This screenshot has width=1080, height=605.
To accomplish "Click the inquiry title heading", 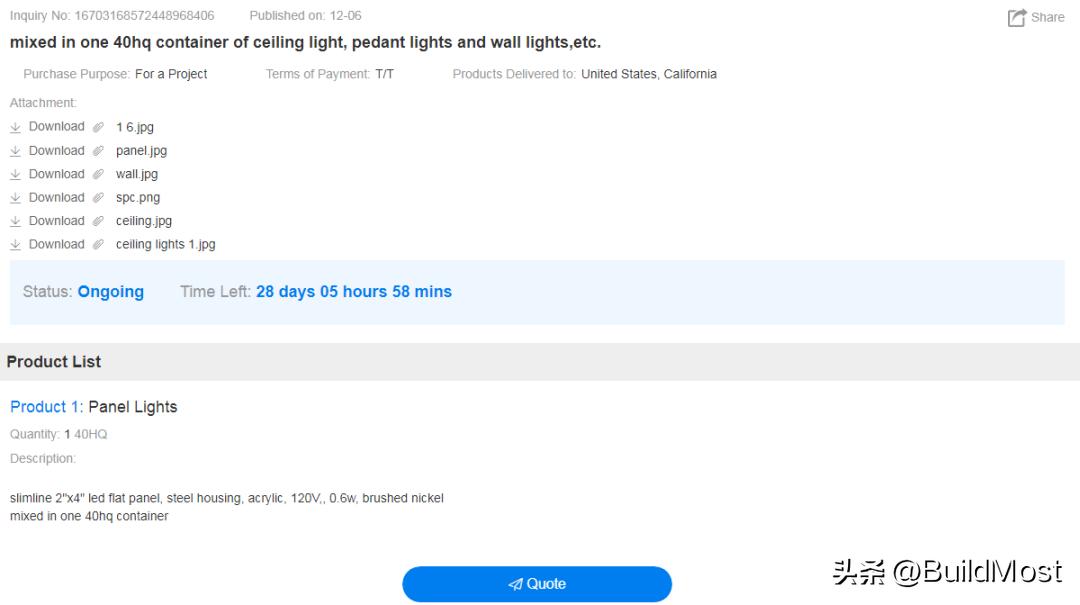I will click(x=305, y=42).
